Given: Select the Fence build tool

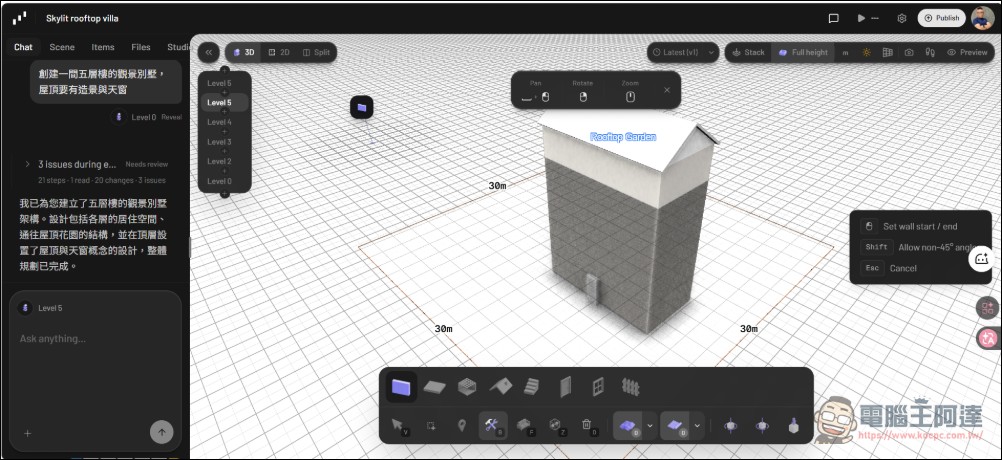Looking at the screenshot, I should [x=630, y=387].
